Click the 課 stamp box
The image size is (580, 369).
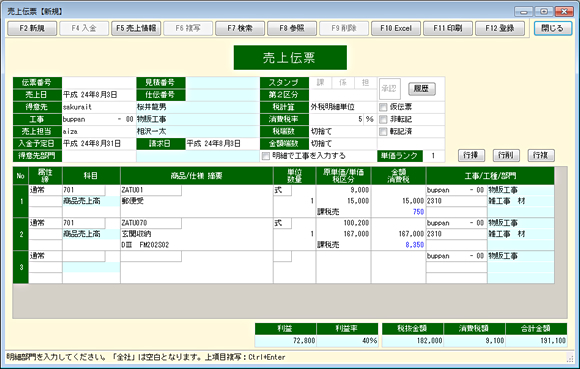coord(320,82)
